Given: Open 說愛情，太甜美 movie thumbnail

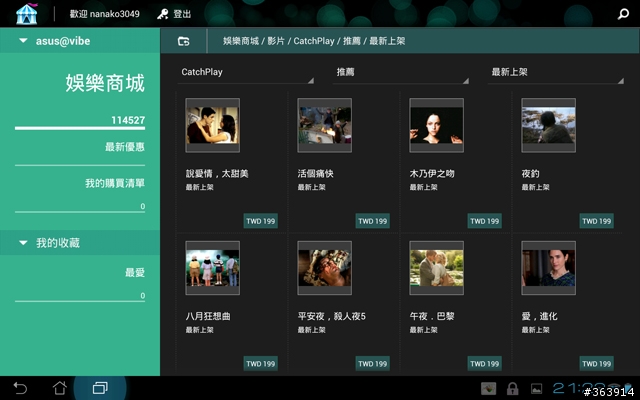Looking at the screenshot, I should (x=213, y=125).
